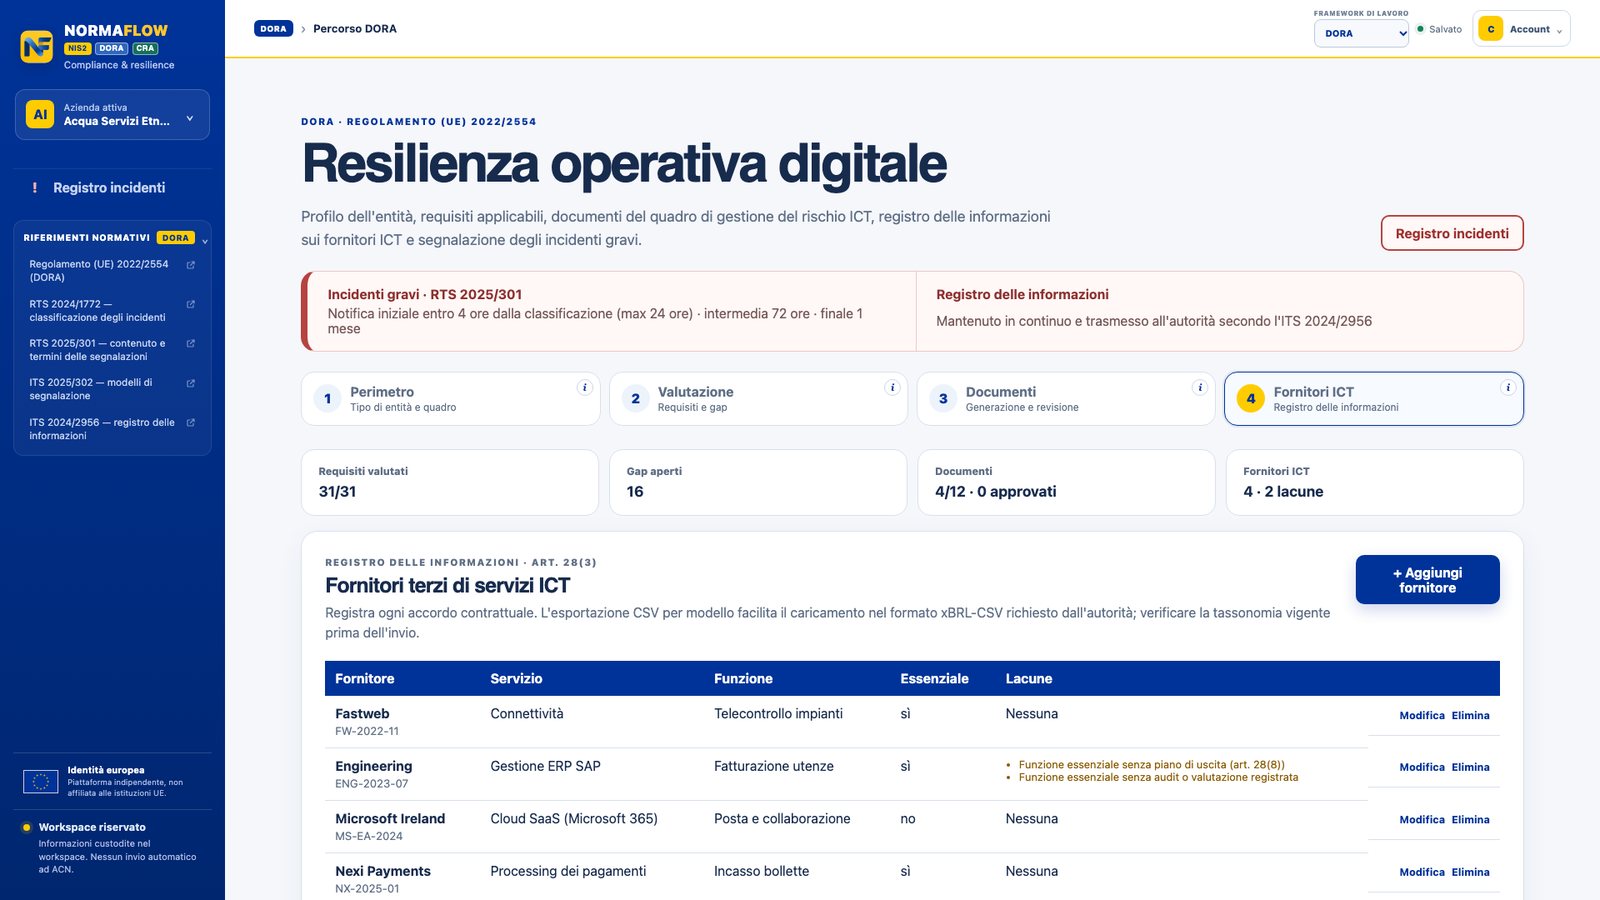Show info icon on Fornitori ICT step
1600x900 pixels.
pos(1508,388)
